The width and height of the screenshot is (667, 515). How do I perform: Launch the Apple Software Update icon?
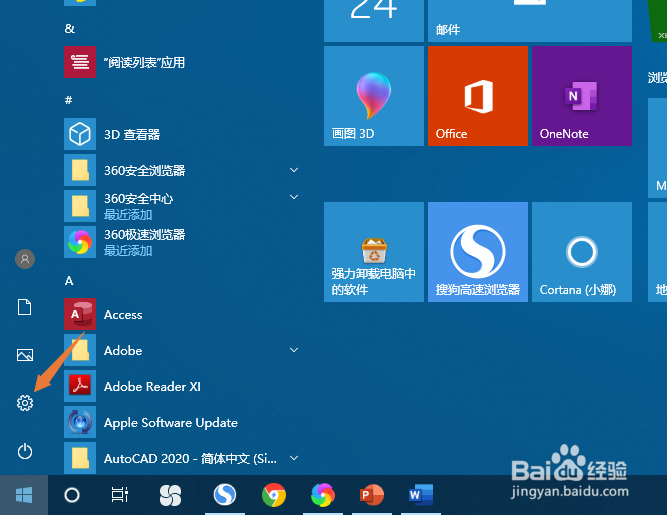pos(80,422)
